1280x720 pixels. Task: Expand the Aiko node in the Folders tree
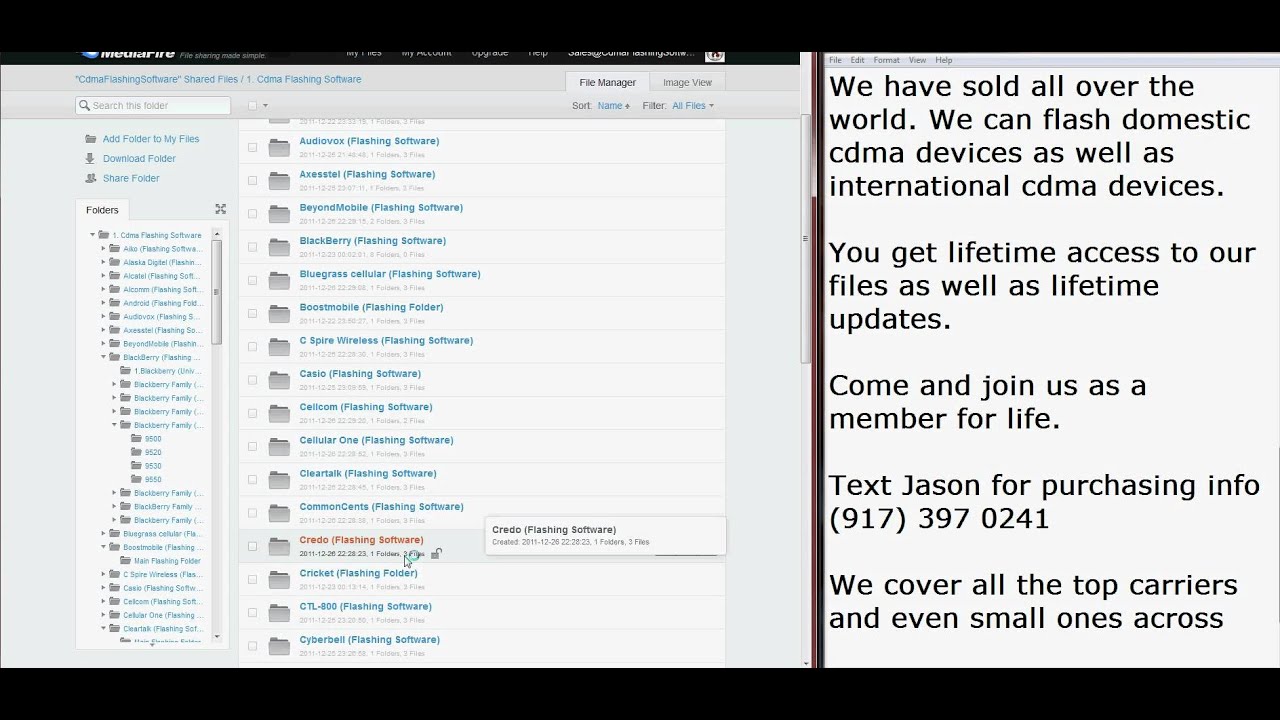tap(103, 249)
